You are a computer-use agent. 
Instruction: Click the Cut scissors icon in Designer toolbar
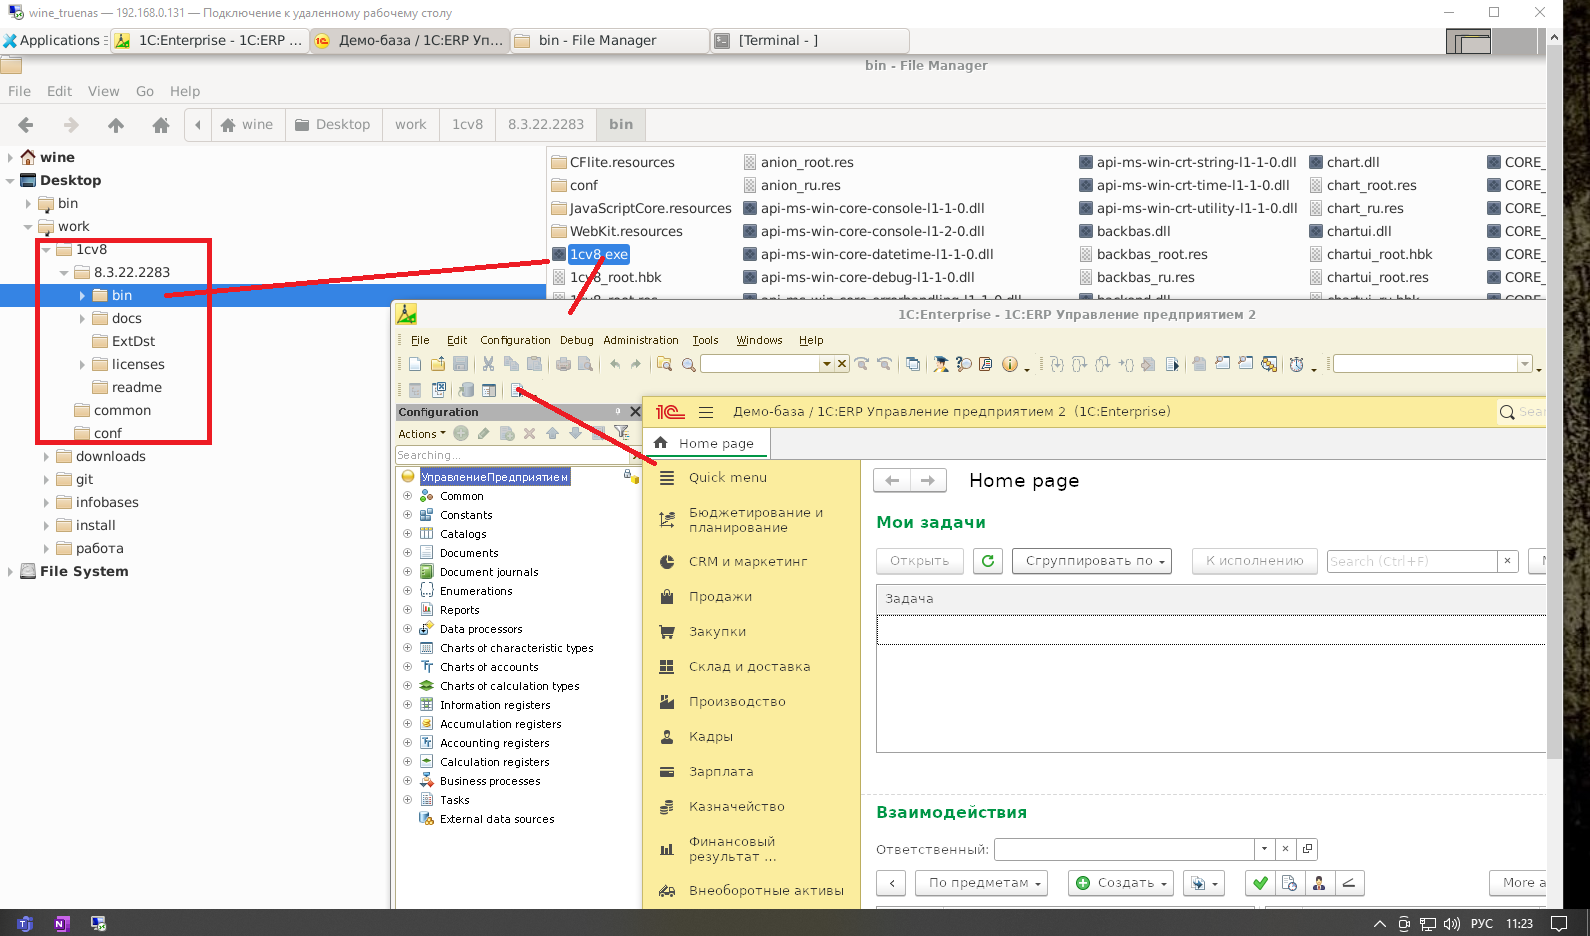[488, 364]
